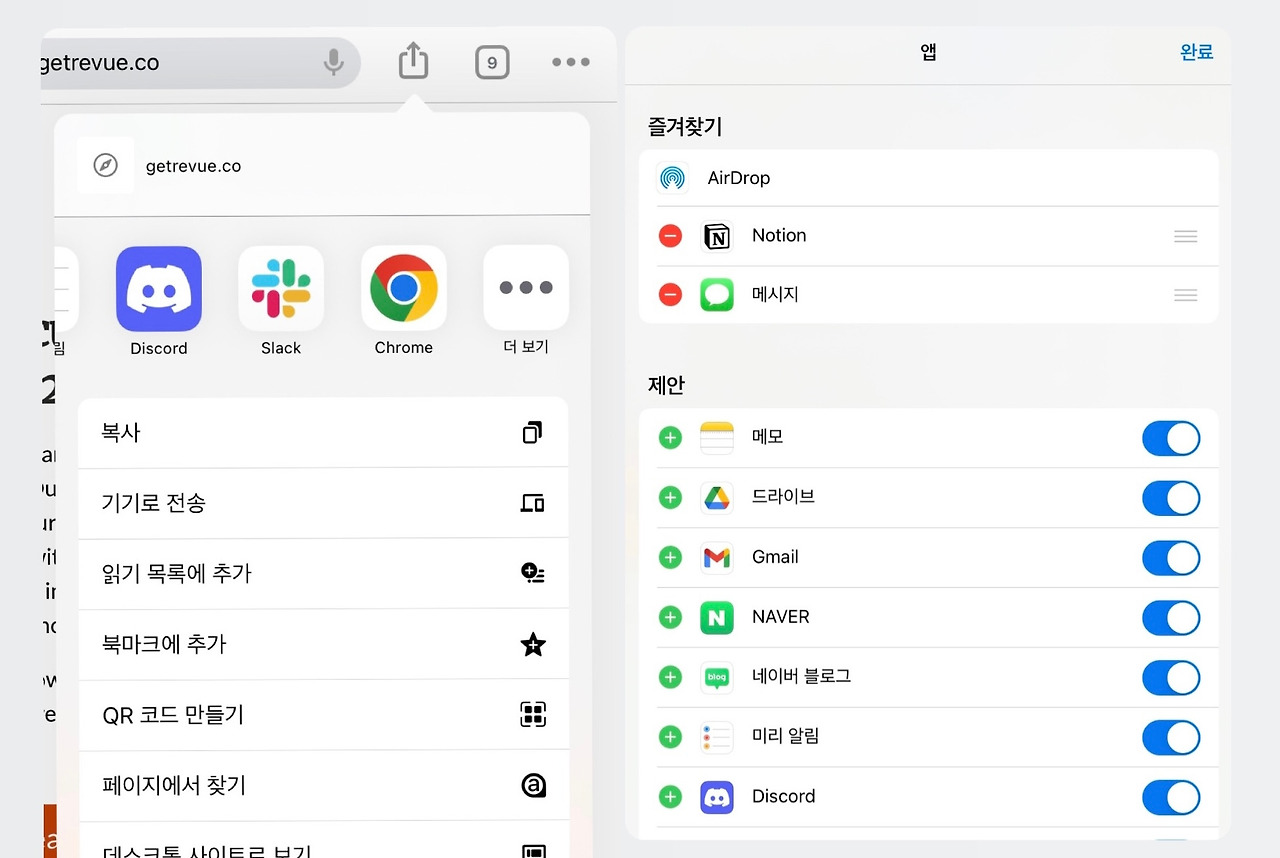Remove 메시지 from favorites
Viewport: 1280px width, 858px height.
pyautogui.click(x=670, y=295)
